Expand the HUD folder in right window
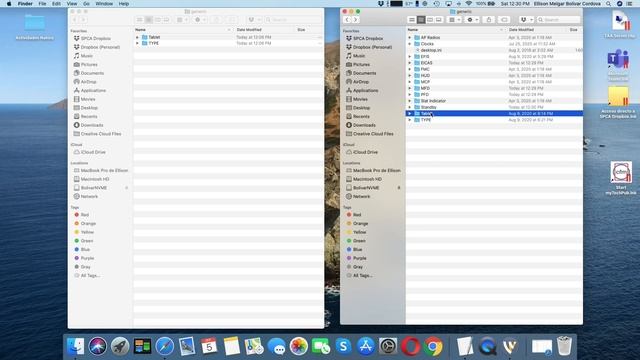The width and height of the screenshot is (640, 360). (x=410, y=76)
